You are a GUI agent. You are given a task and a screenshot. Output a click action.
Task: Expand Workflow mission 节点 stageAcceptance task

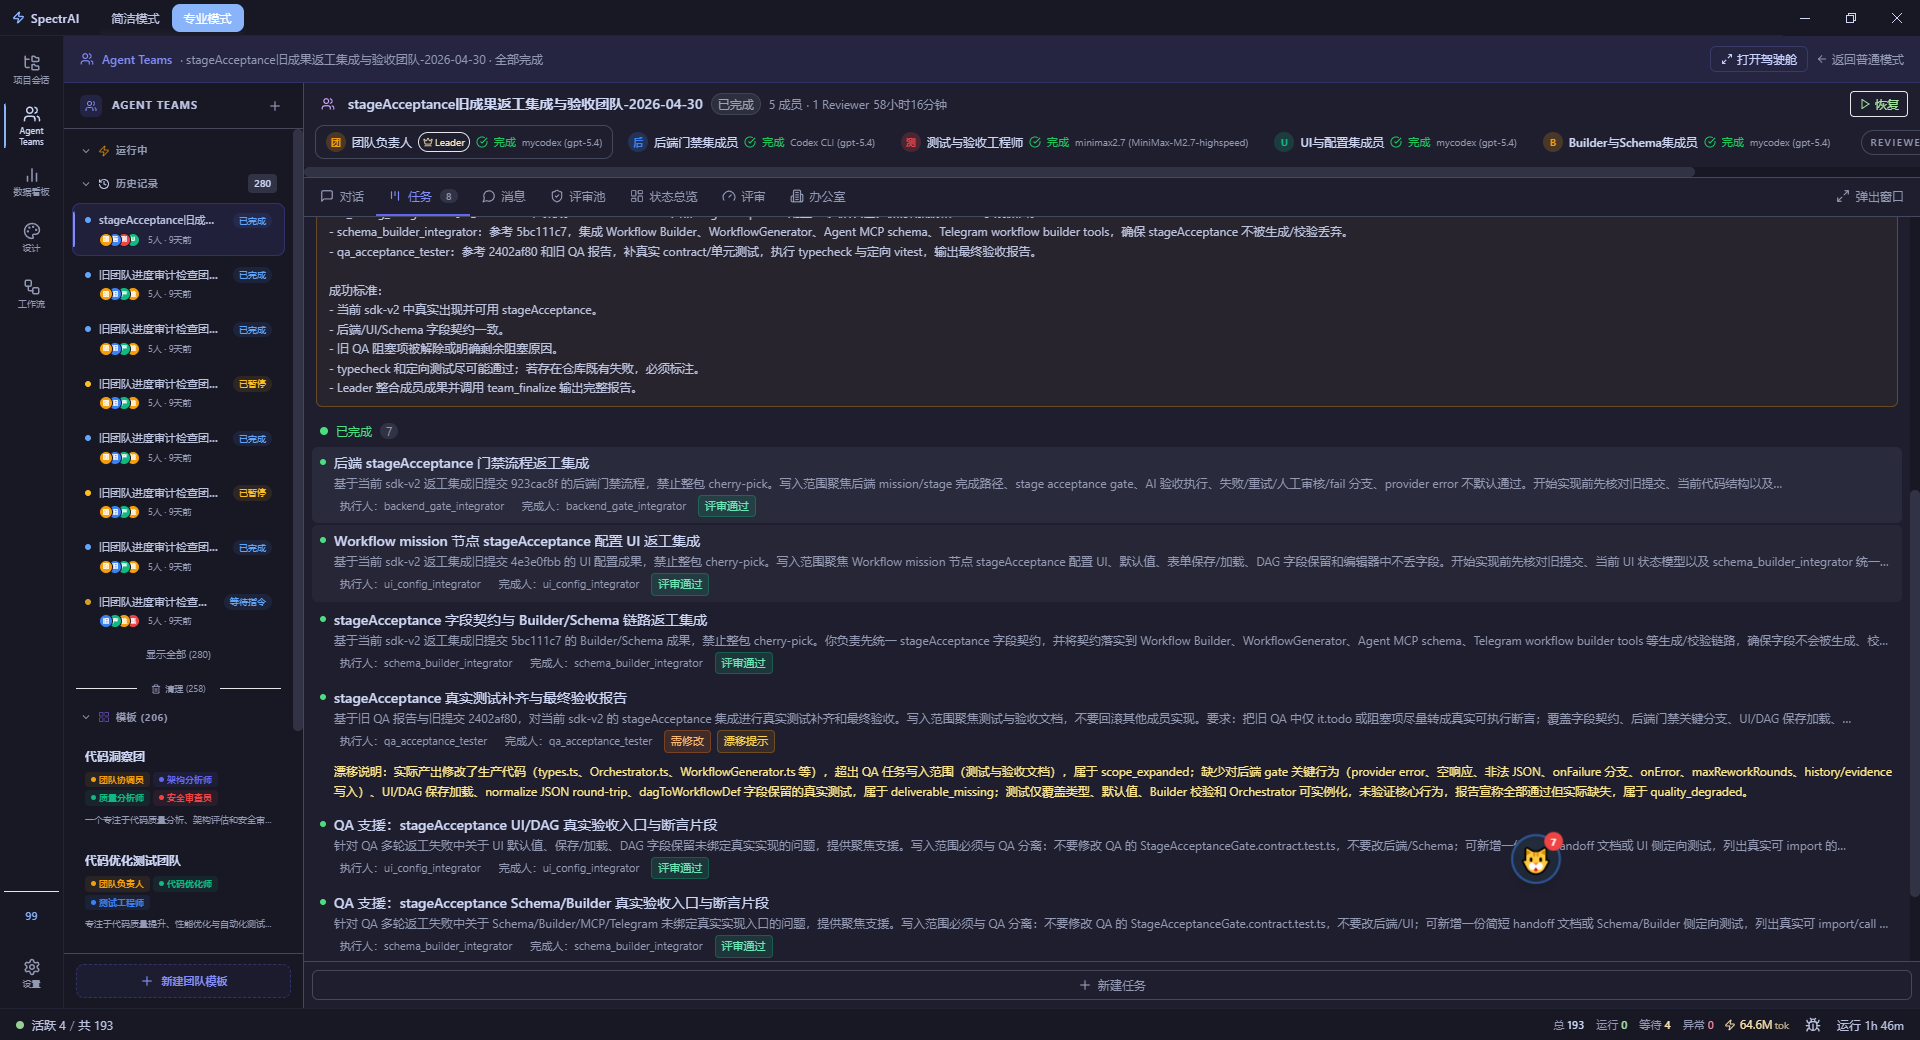(1107, 562)
